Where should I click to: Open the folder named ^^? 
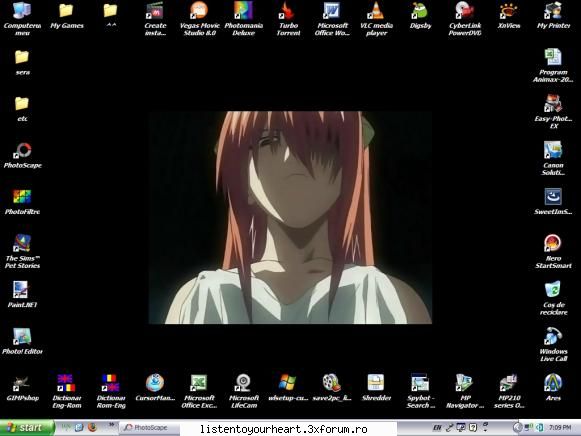[110, 16]
